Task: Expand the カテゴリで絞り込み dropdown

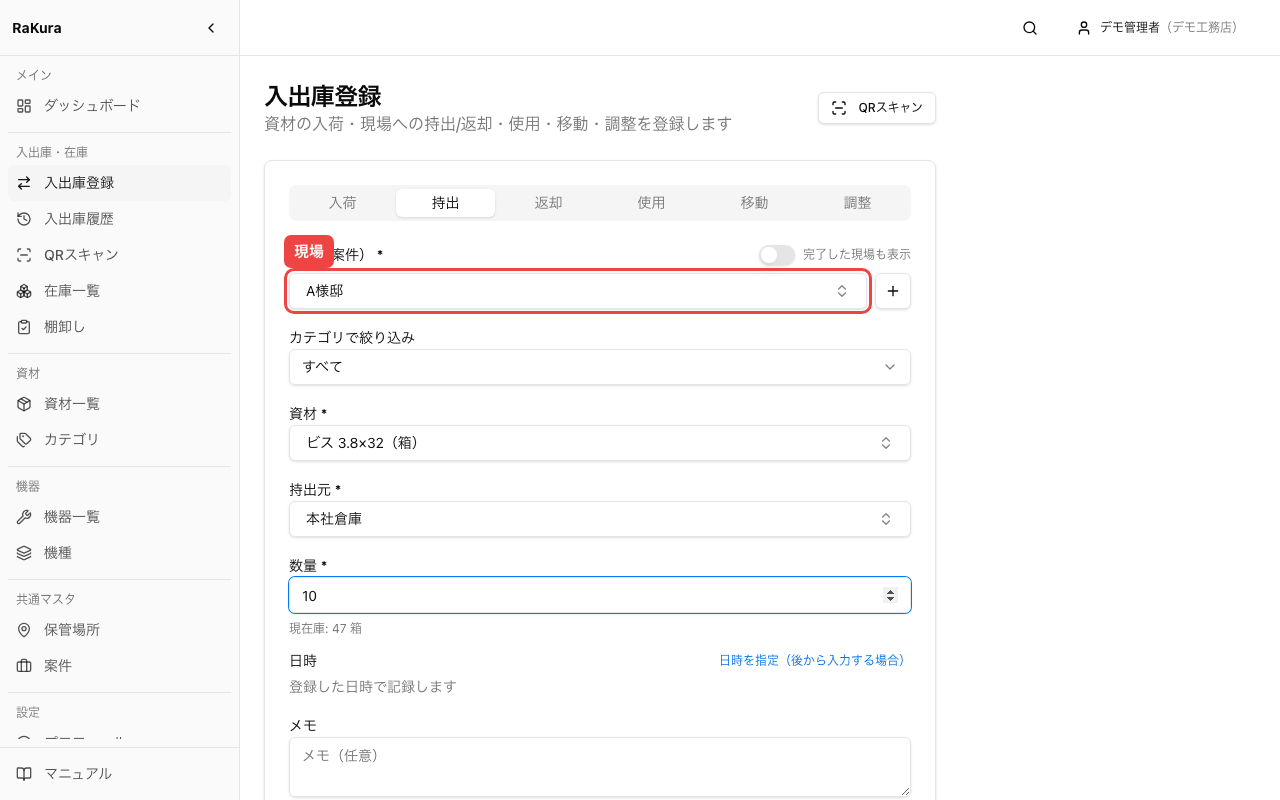Action: (x=600, y=367)
